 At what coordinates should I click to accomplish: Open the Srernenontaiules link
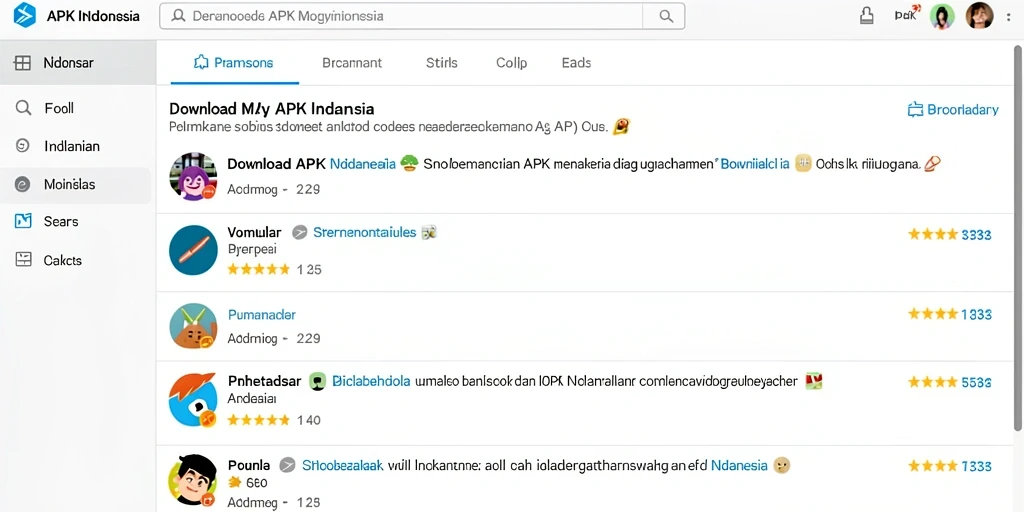tap(364, 232)
